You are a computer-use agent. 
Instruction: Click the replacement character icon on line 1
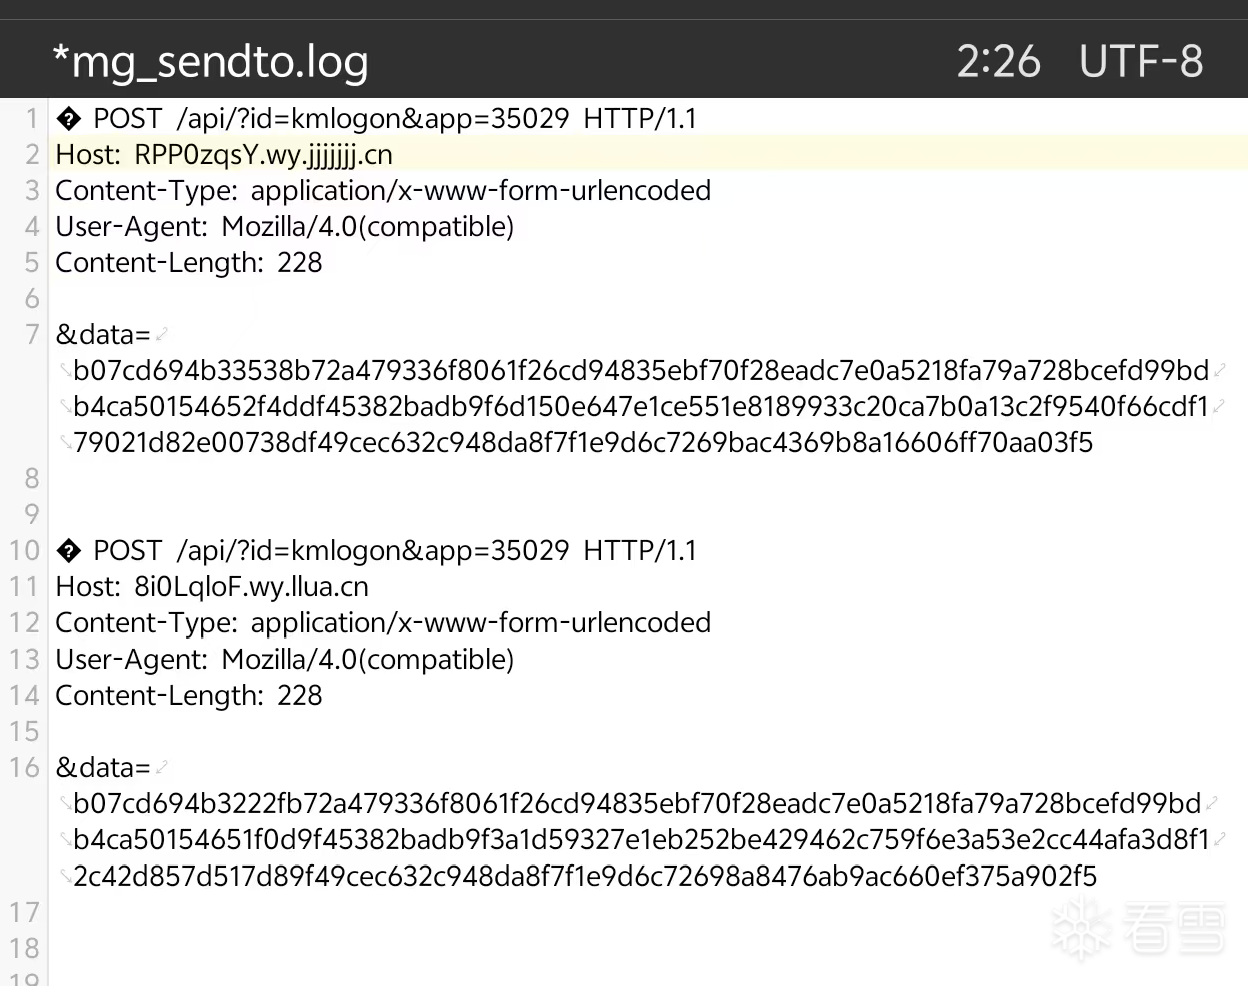pyautogui.click(x=68, y=120)
